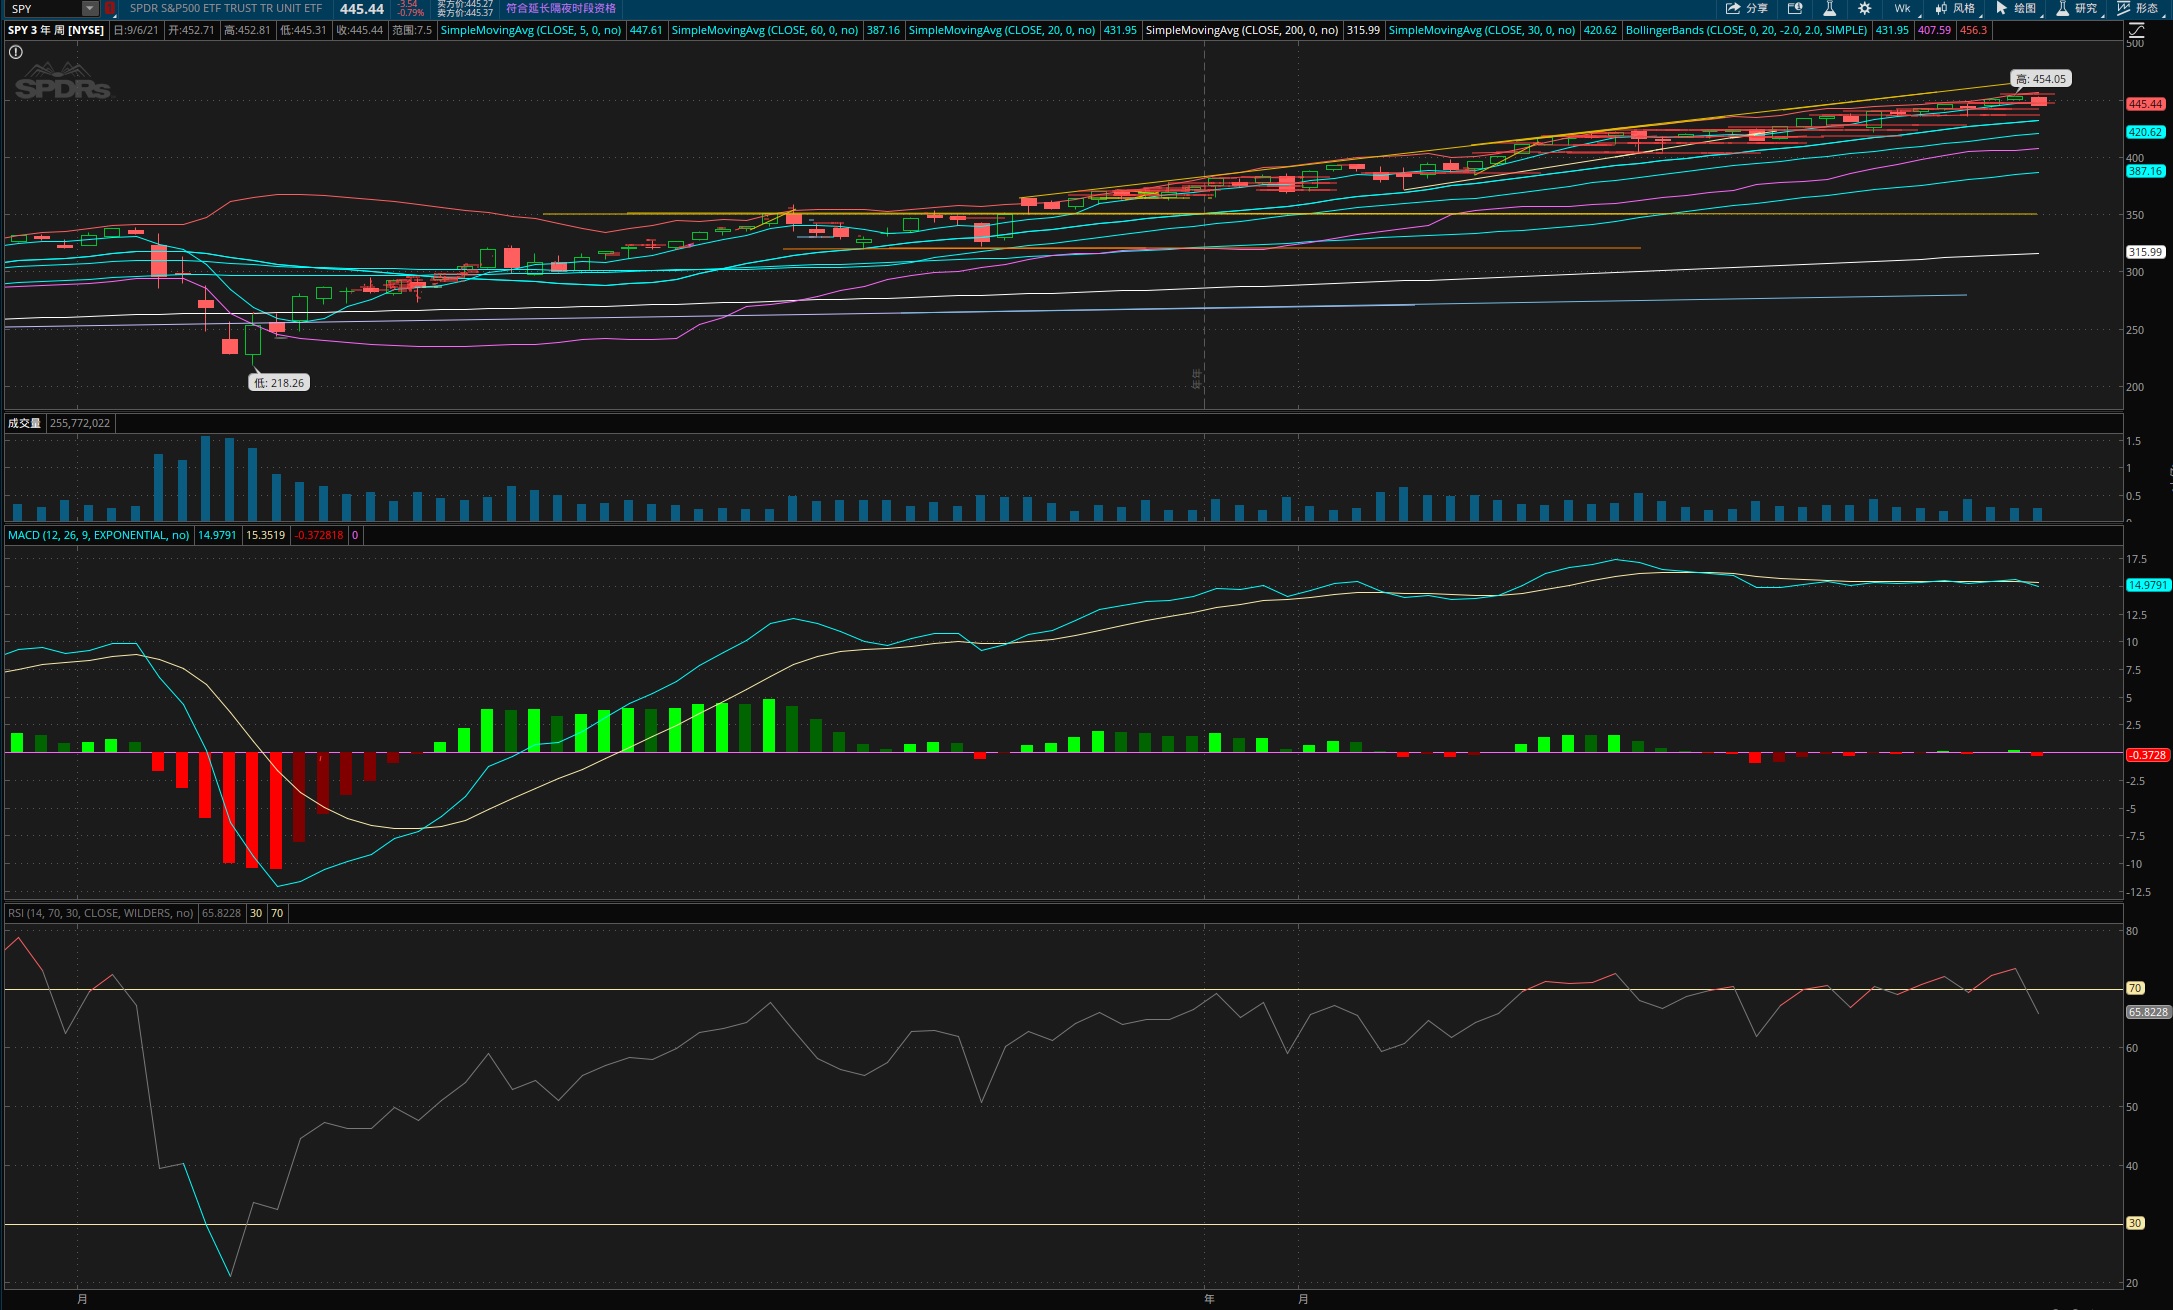Open the Studies (研究) dropdown
2173x1310 pixels.
[2076, 8]
